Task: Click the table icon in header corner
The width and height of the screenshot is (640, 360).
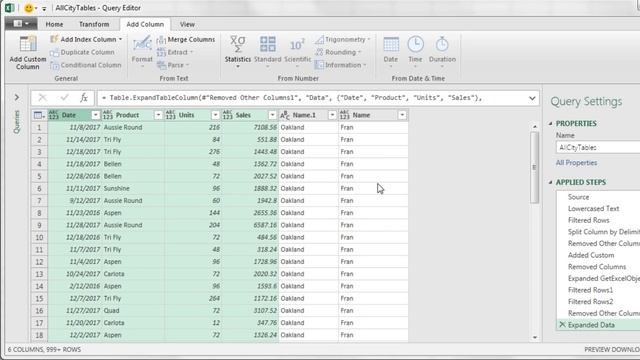Action: 39,115
